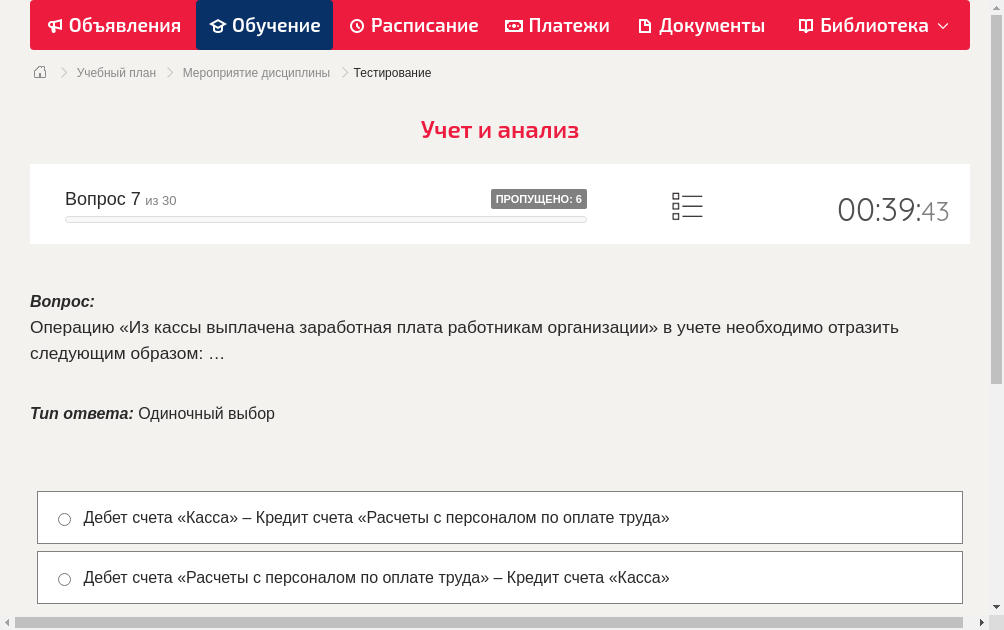Click the test progress bar under Вопрос 7
This screenshot has height=630, width=1004.
(325, 218)
